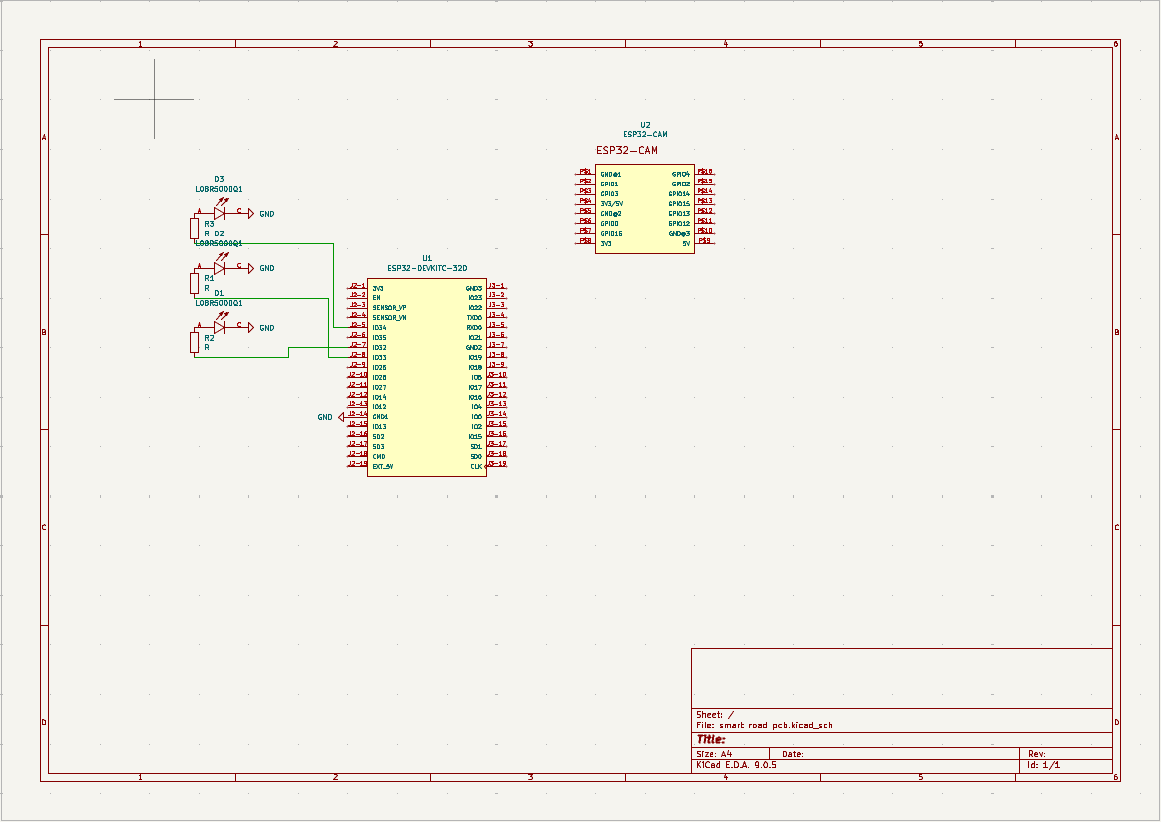Click the bottom D1 LED diode symbol

tap(219, 327)
